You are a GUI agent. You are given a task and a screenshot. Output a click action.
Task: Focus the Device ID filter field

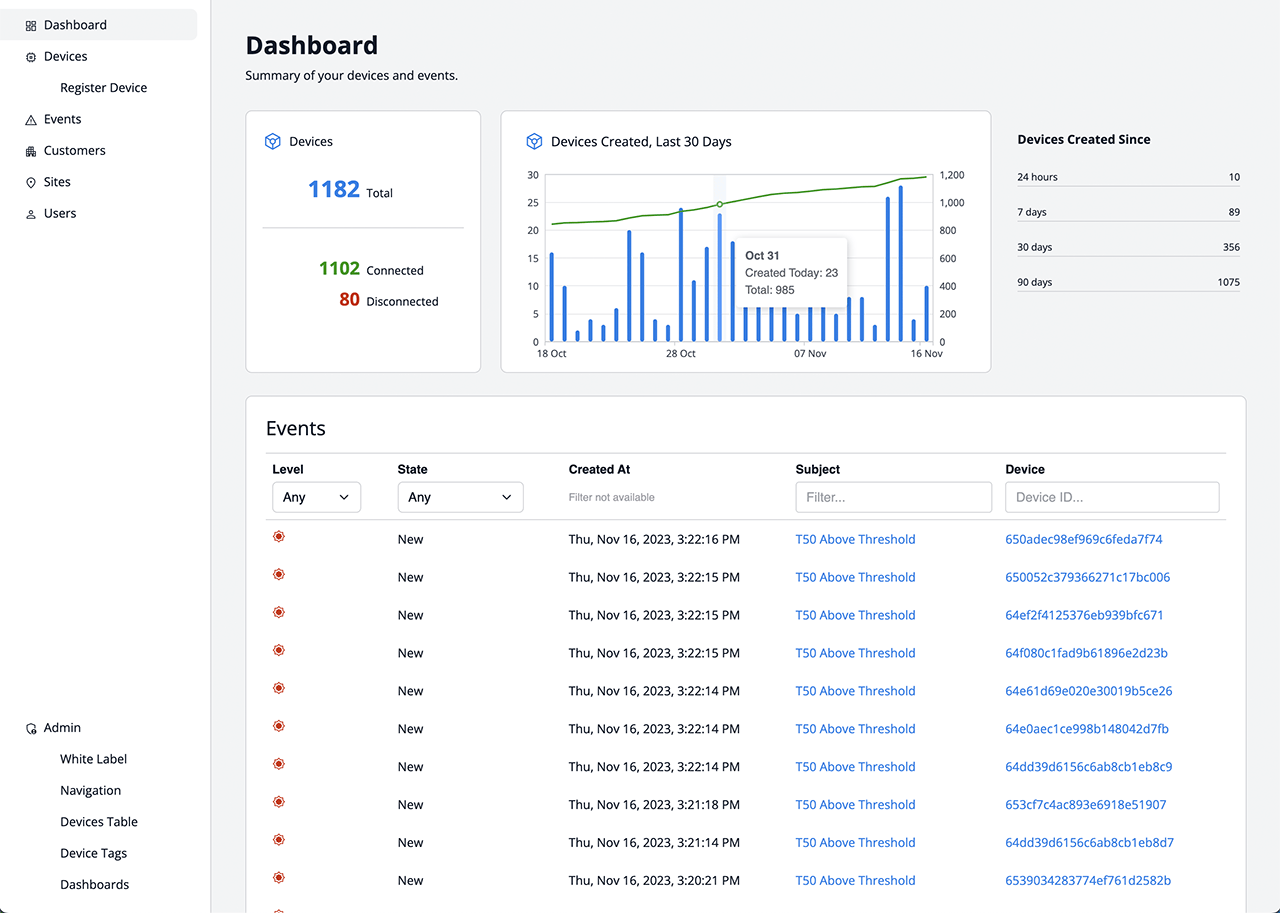(1112, 497)
